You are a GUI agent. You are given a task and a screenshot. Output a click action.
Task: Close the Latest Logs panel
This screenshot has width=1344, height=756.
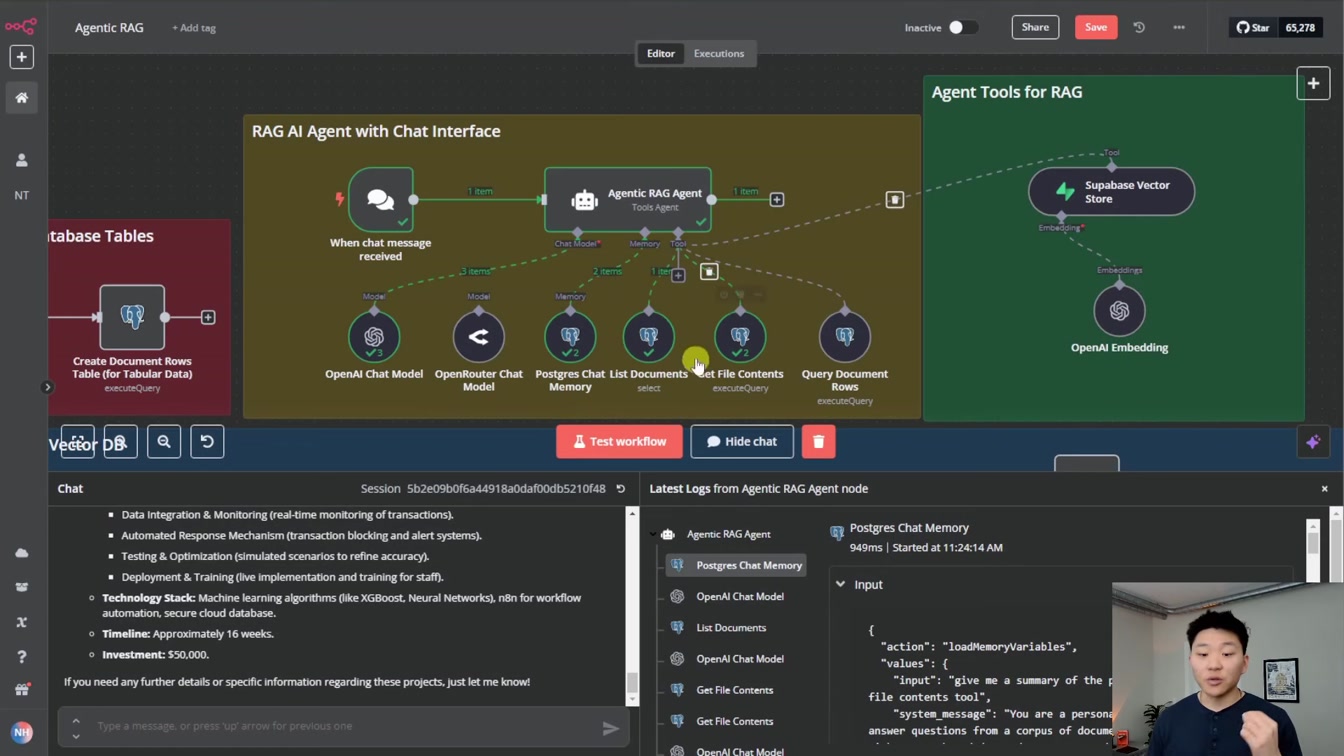(x=1325, y=489)
